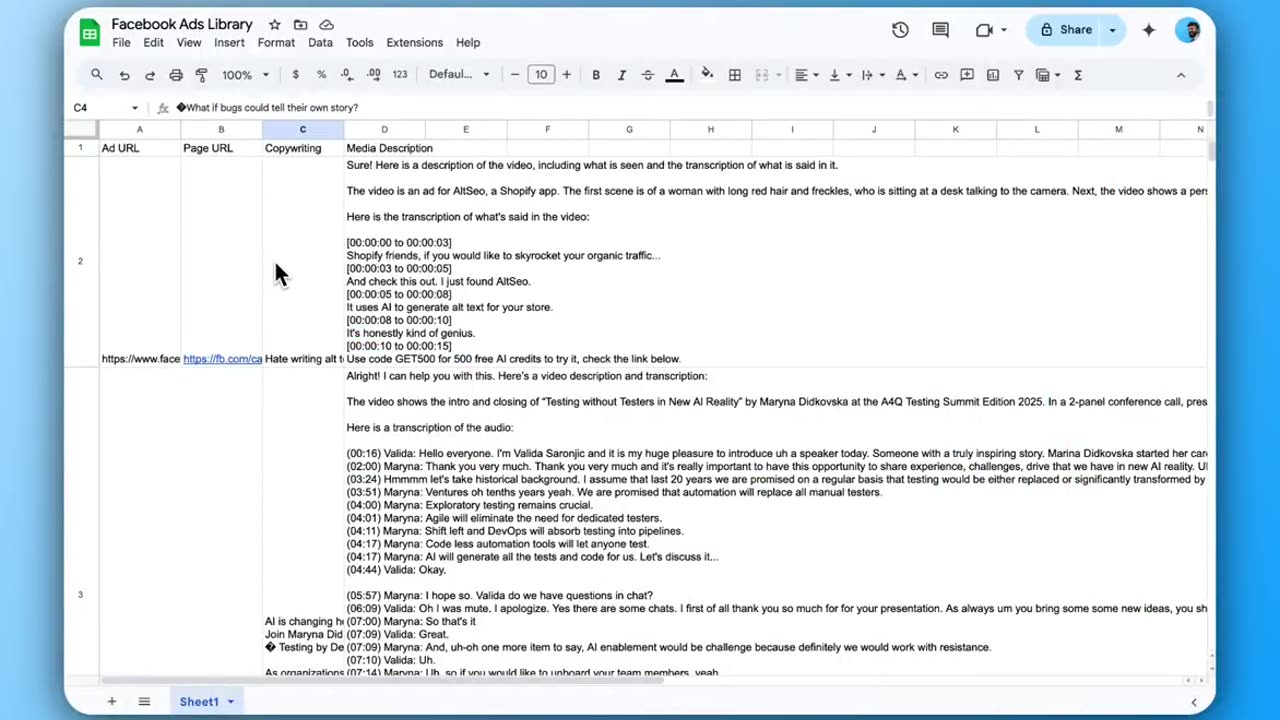Open the text wrapping dropdown
The width and height of the screenshot is (1280, 720).
click(871, 75)
